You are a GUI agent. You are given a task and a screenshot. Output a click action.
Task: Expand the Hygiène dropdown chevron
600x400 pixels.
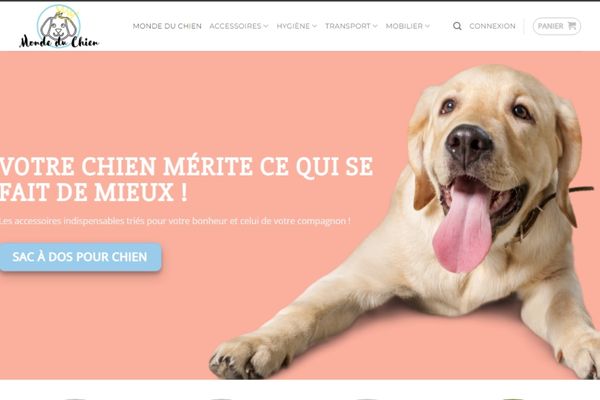tap(315, 26)
